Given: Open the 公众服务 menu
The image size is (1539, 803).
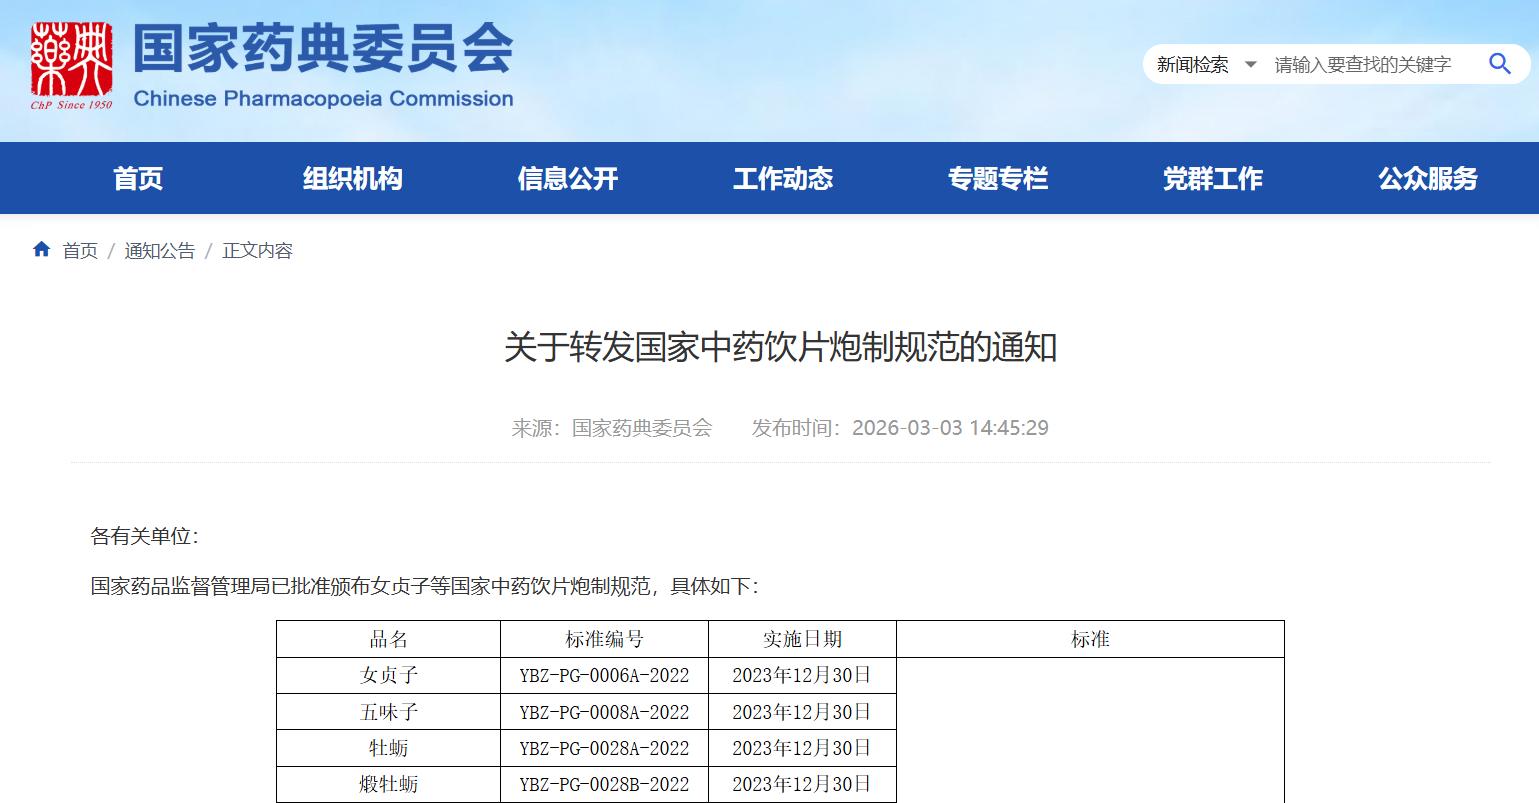Looking at the screenshot, I should coord(1427,179).
